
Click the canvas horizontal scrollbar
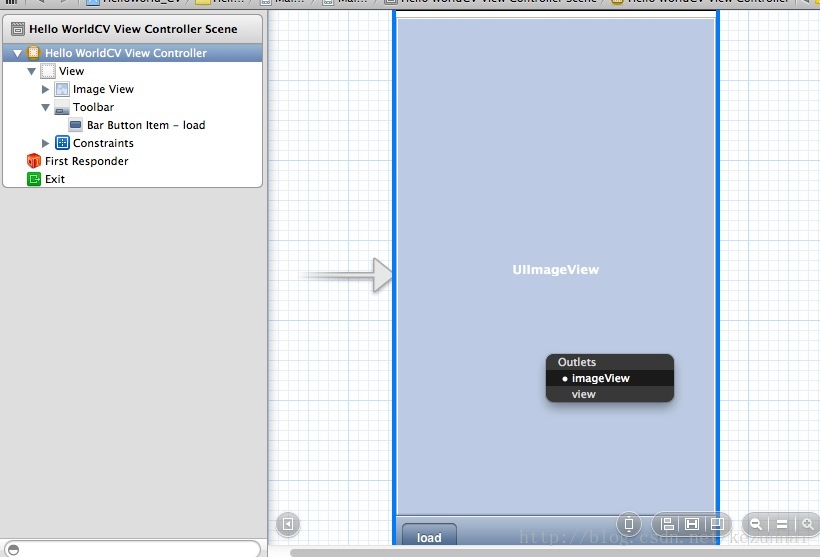point(554,553)
